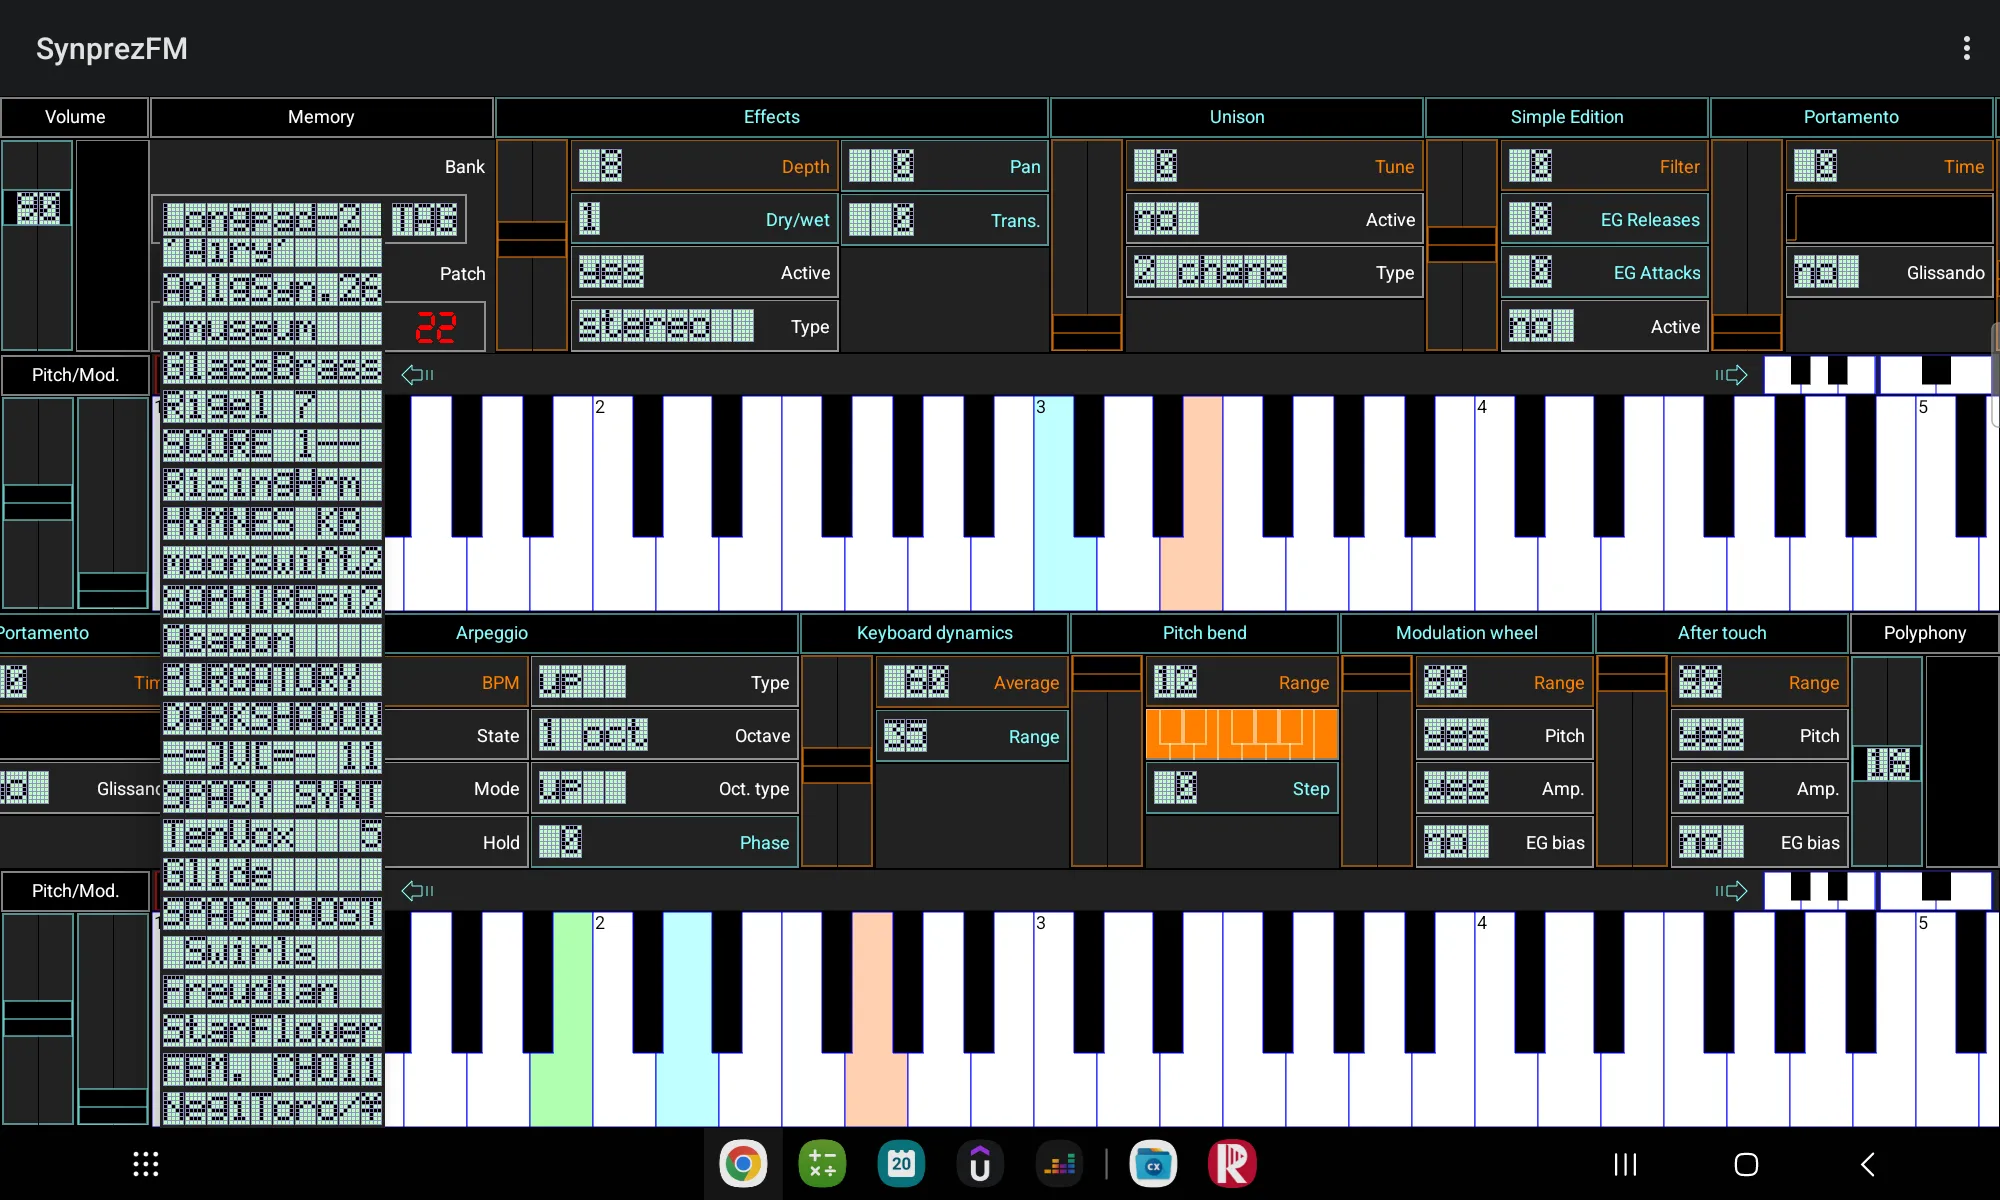Select the SPACEGHOST patch in the memory list
The width and height of the screenshot is (2000, 1200).
pos(270,912)
